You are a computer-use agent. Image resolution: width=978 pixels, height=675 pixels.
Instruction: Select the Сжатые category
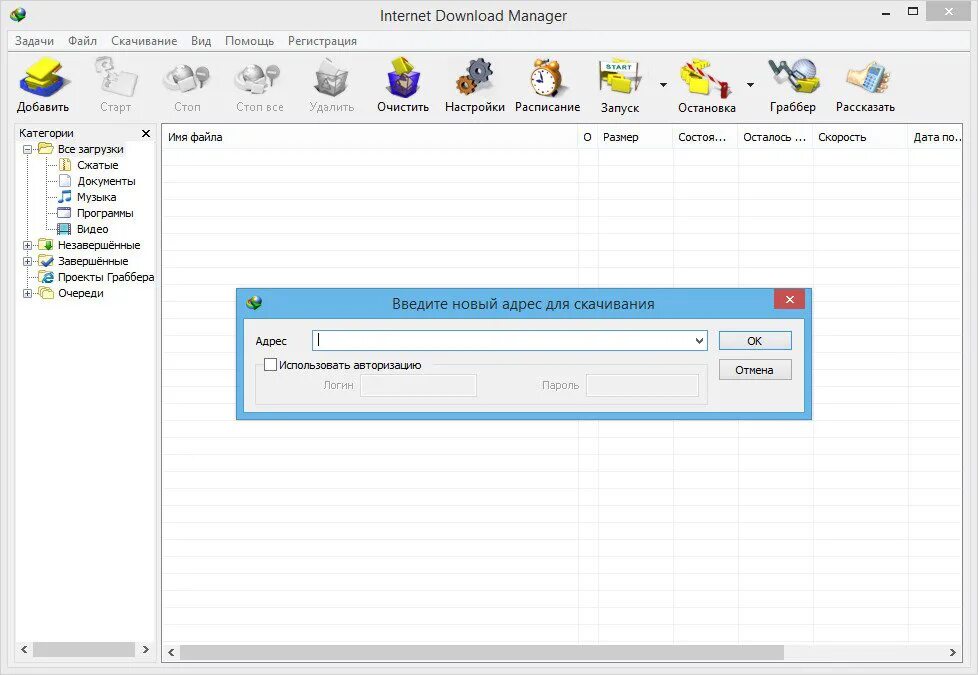tap(97, 165)
